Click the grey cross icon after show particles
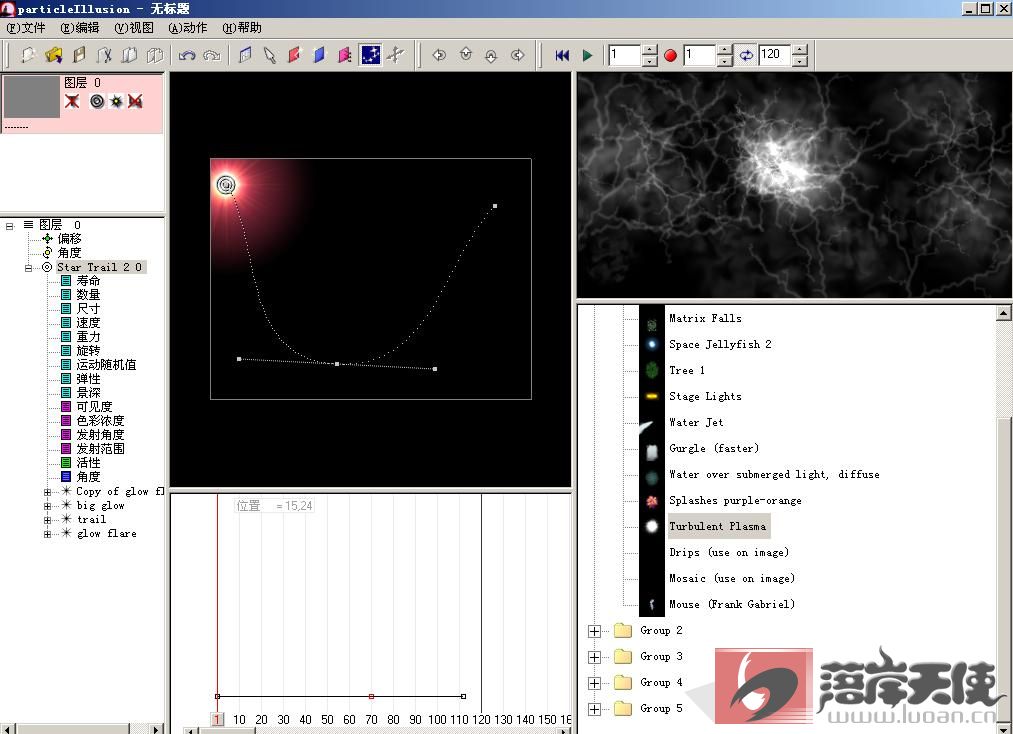This screenshot has width=1013, height=734. tap(395, 56)
